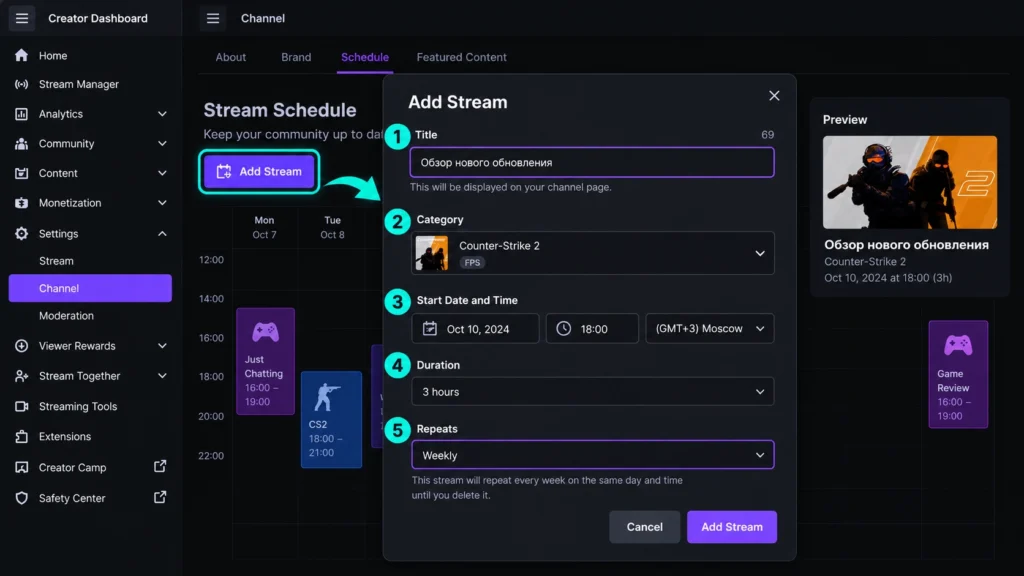Viewport: 1024px width, 576px height.
Task: Select the Schedule tab
Action: (364, 57)
